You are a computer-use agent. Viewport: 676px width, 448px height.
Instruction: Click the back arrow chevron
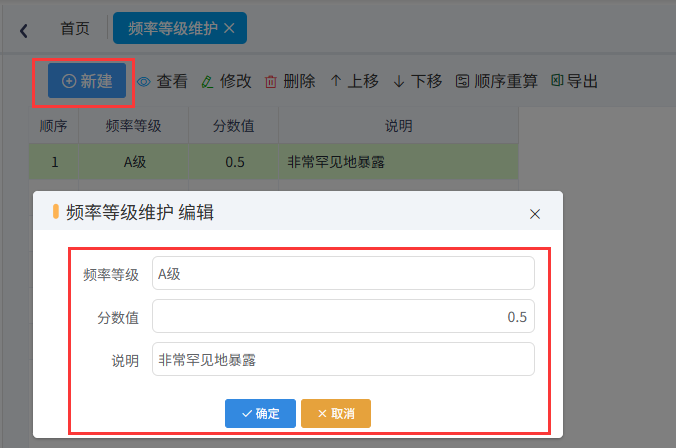24,30
